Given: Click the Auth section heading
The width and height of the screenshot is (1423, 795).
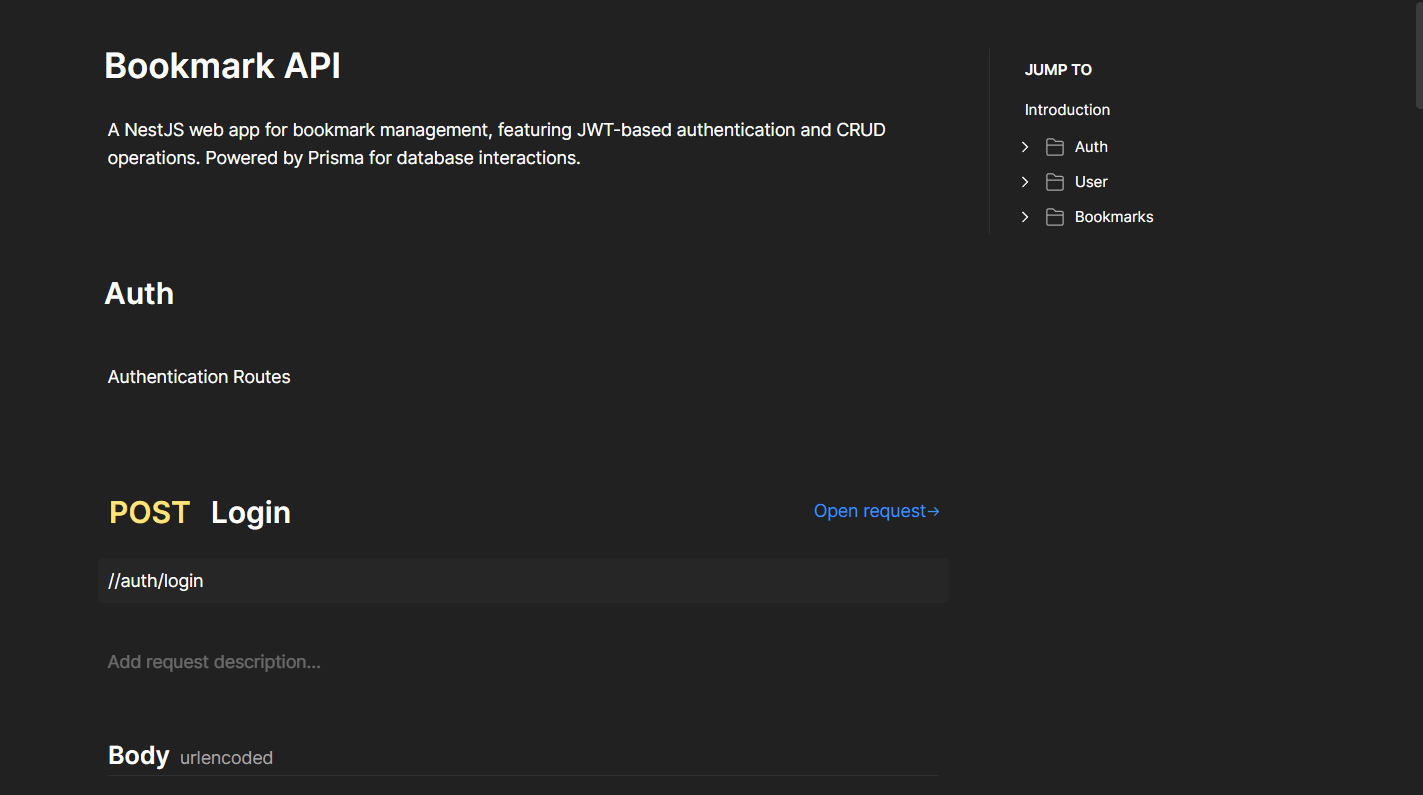Looking at the screenshot, I should pos(139,294).
